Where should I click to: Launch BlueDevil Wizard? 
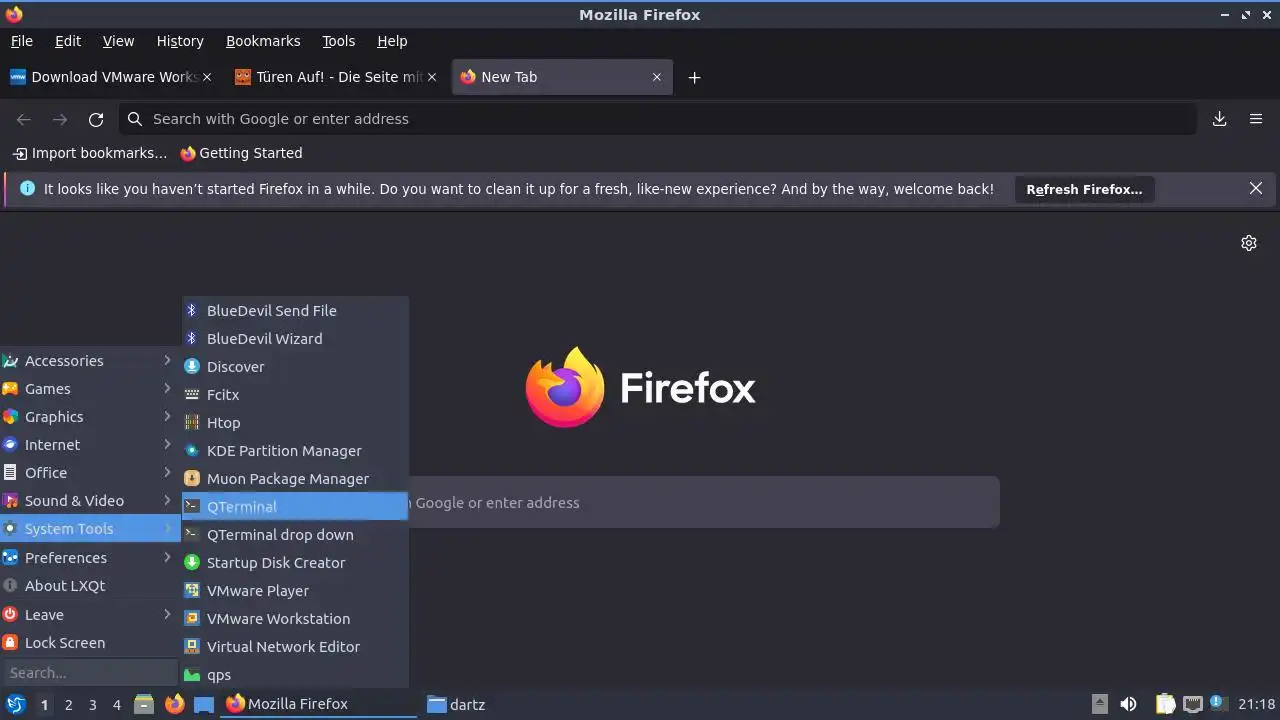point(295,339)
